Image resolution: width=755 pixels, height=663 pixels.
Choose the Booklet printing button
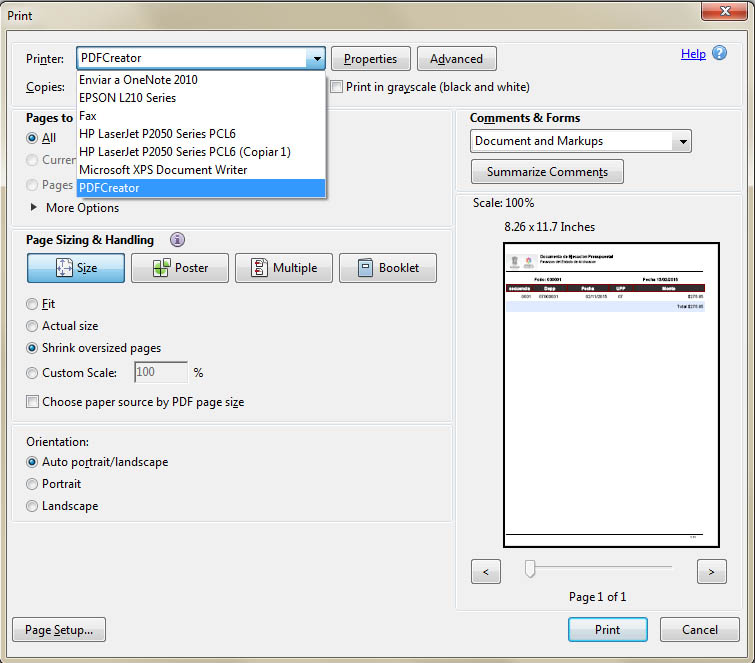(388, 268)
